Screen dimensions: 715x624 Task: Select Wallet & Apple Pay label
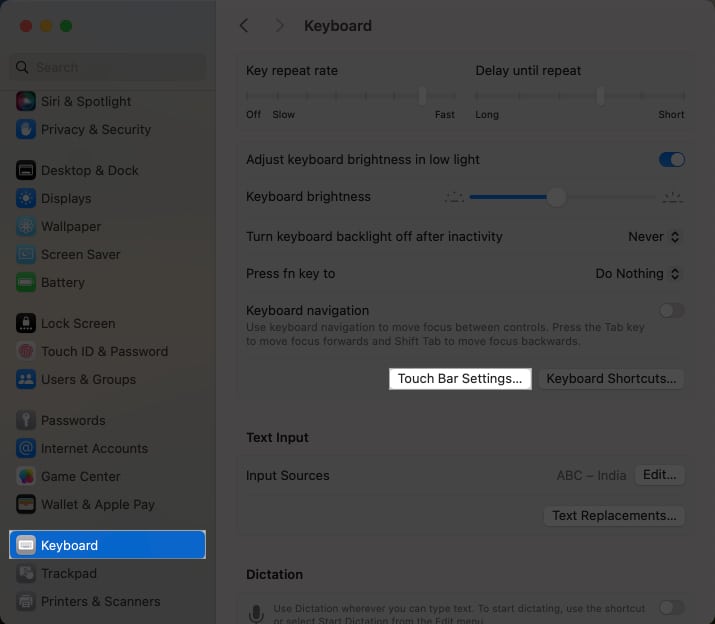click(x=98, y=504)
